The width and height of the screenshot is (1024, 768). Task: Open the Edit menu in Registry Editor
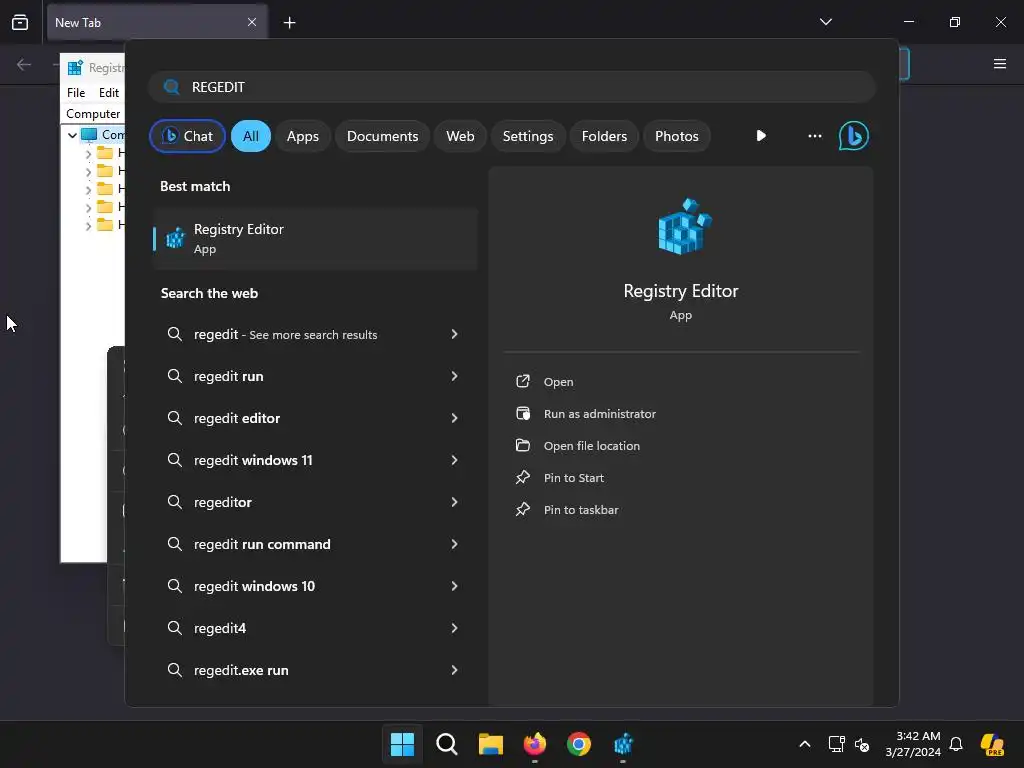(x=108, y=93)
